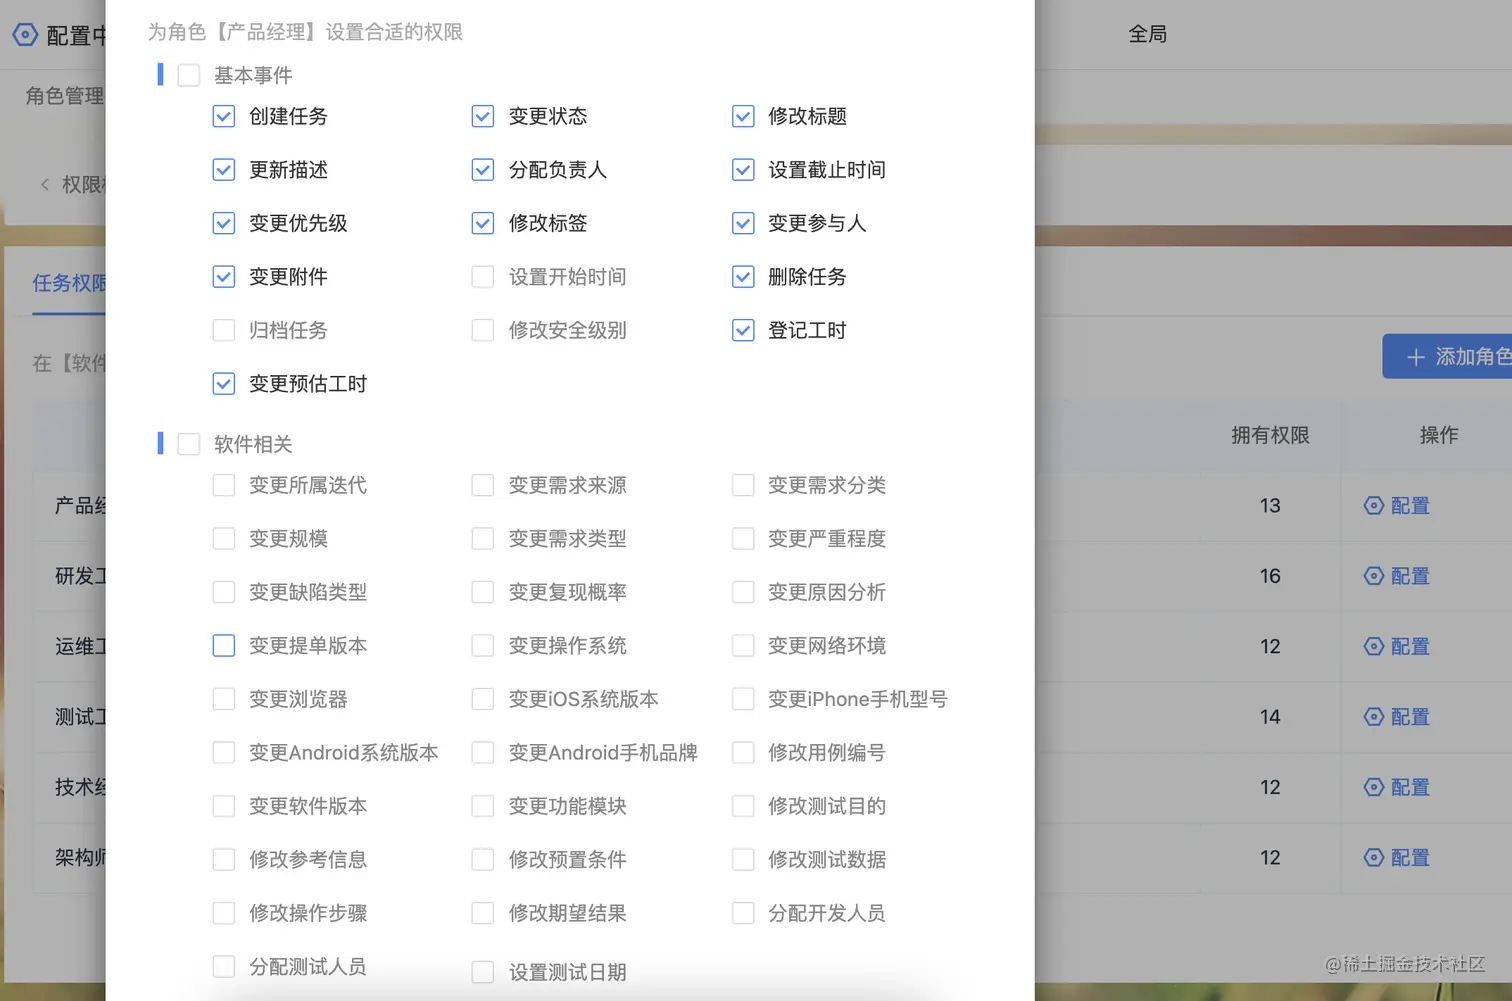The image size is (1512, 1001).
Task: Enable 变更iOS系统版本 checkbox
Action: pos(483,699)
